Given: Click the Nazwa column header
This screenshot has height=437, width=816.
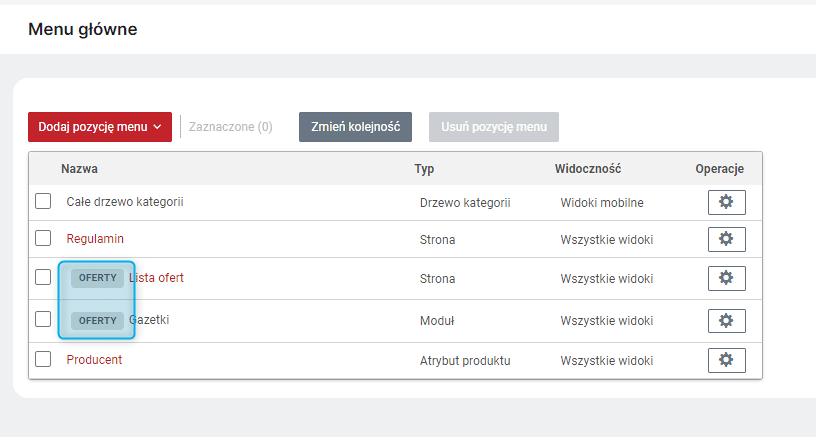Looking at the screenshot, I should click(x=79, y=169).
